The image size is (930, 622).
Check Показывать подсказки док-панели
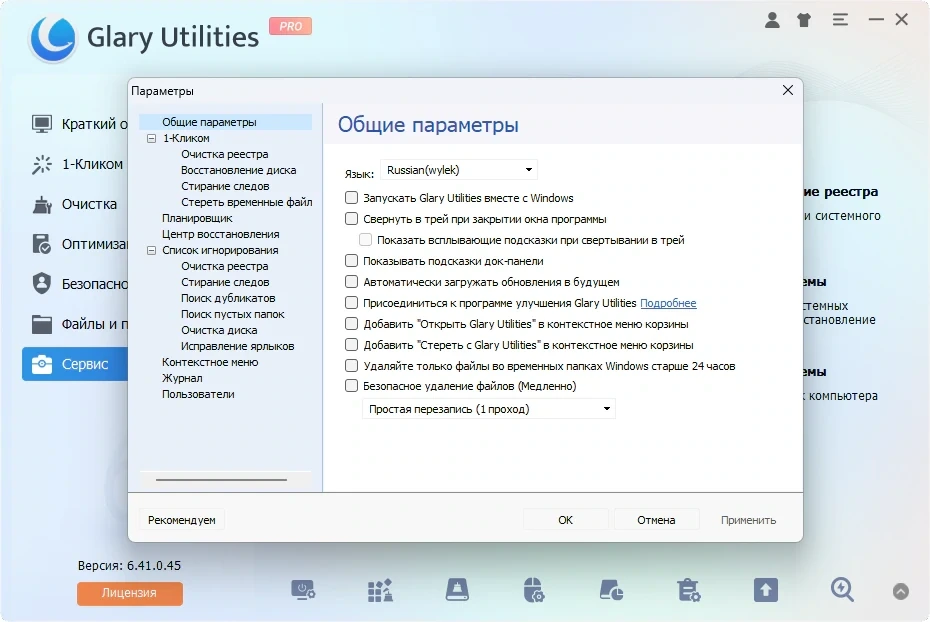351,261
